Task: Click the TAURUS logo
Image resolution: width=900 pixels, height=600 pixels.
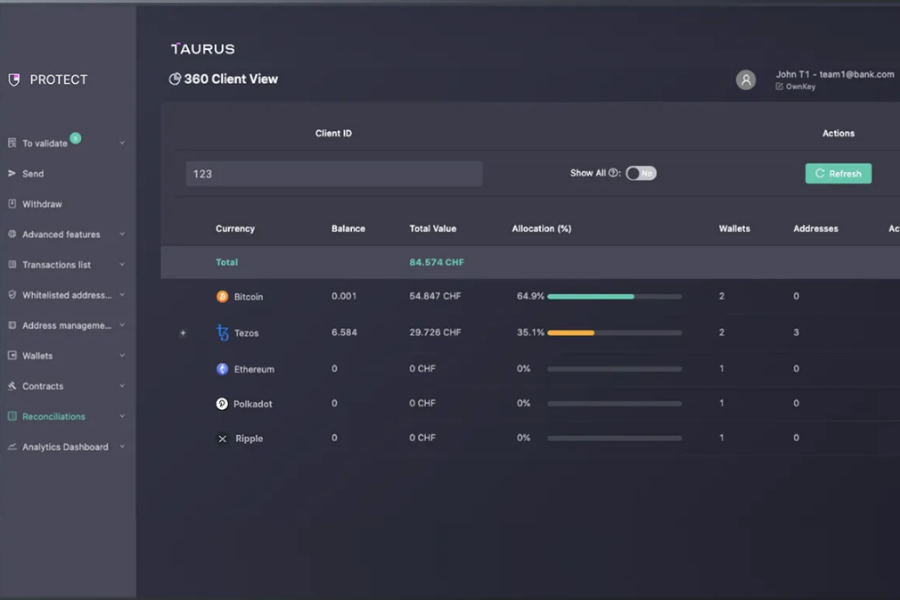Action: tap(203, 49)
